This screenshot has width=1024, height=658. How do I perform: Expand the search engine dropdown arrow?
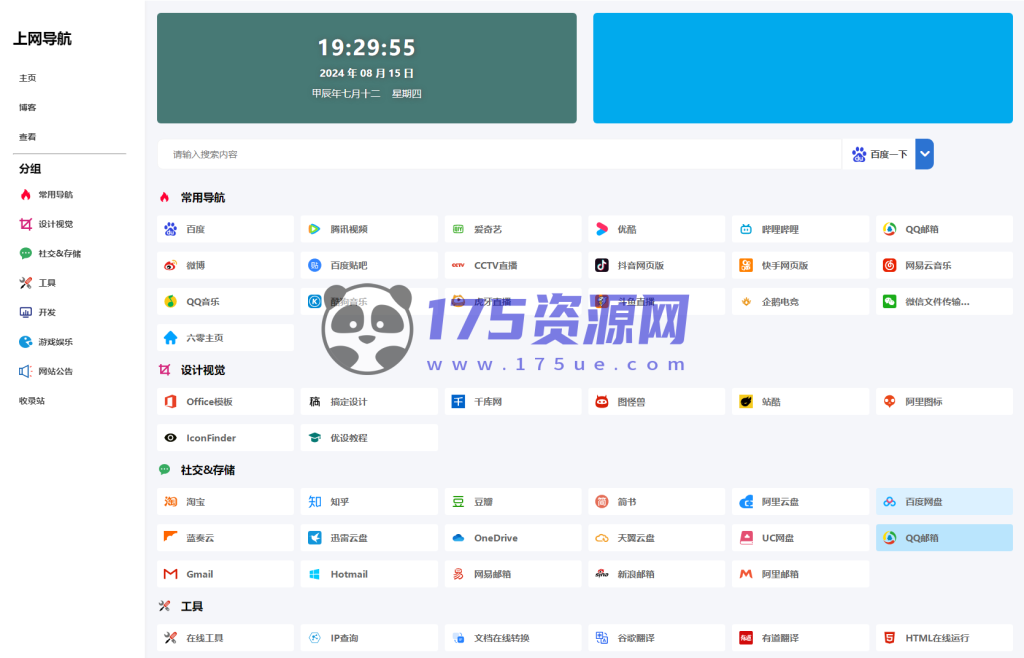(x=925, y=154)
